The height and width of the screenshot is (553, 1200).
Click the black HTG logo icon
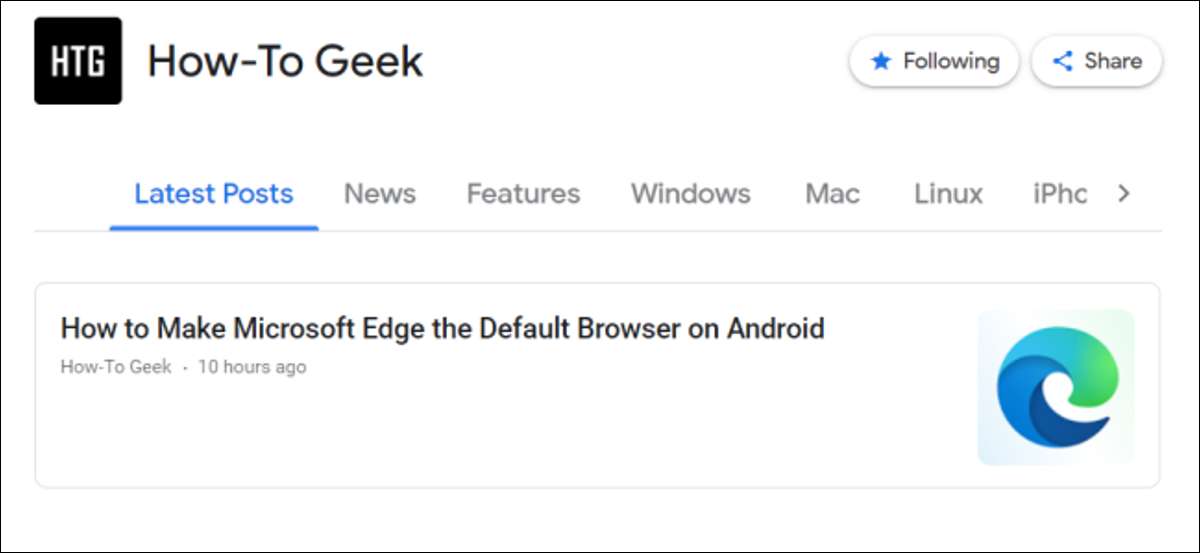pyautogui.click(x=78, y=61)
